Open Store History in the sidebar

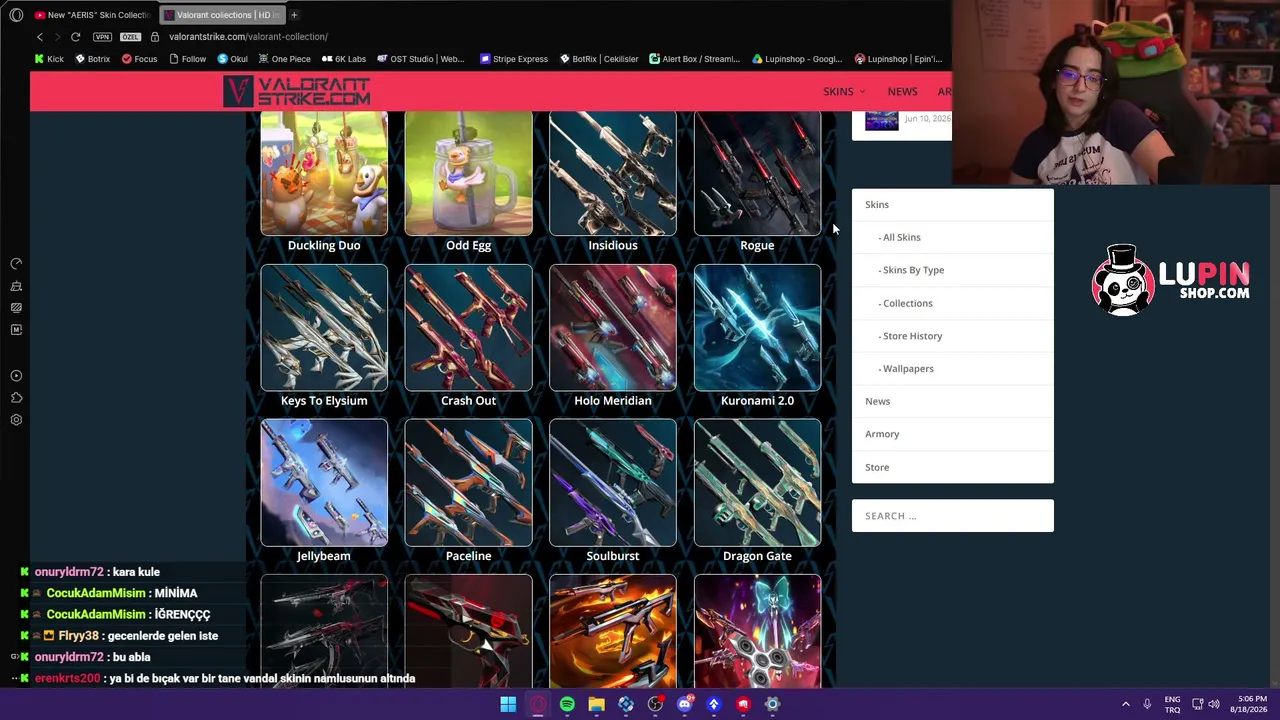[x=910, y=336]
